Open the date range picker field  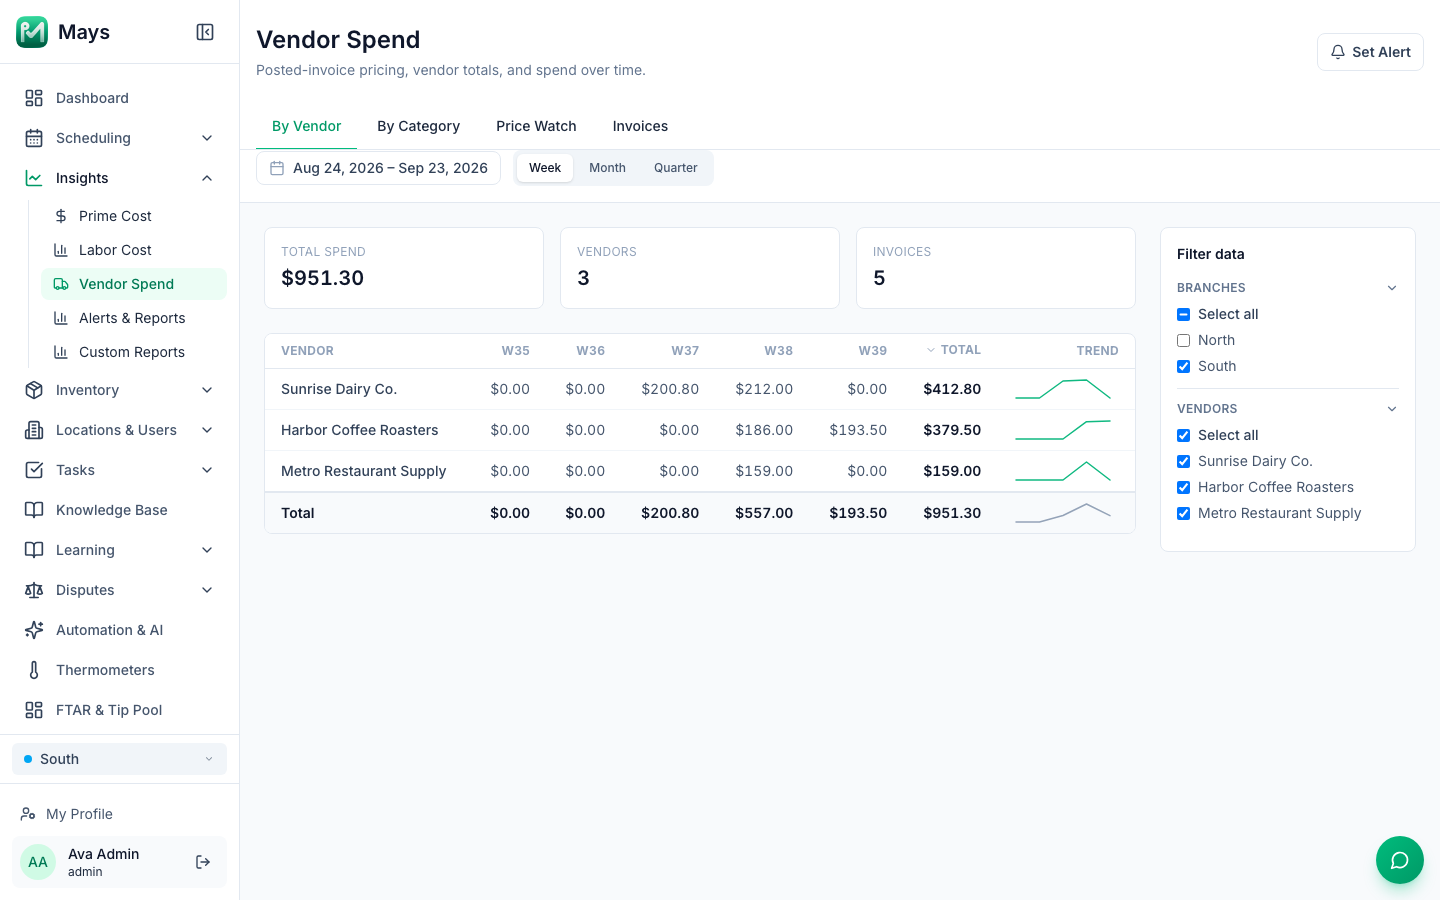(378, 168)
